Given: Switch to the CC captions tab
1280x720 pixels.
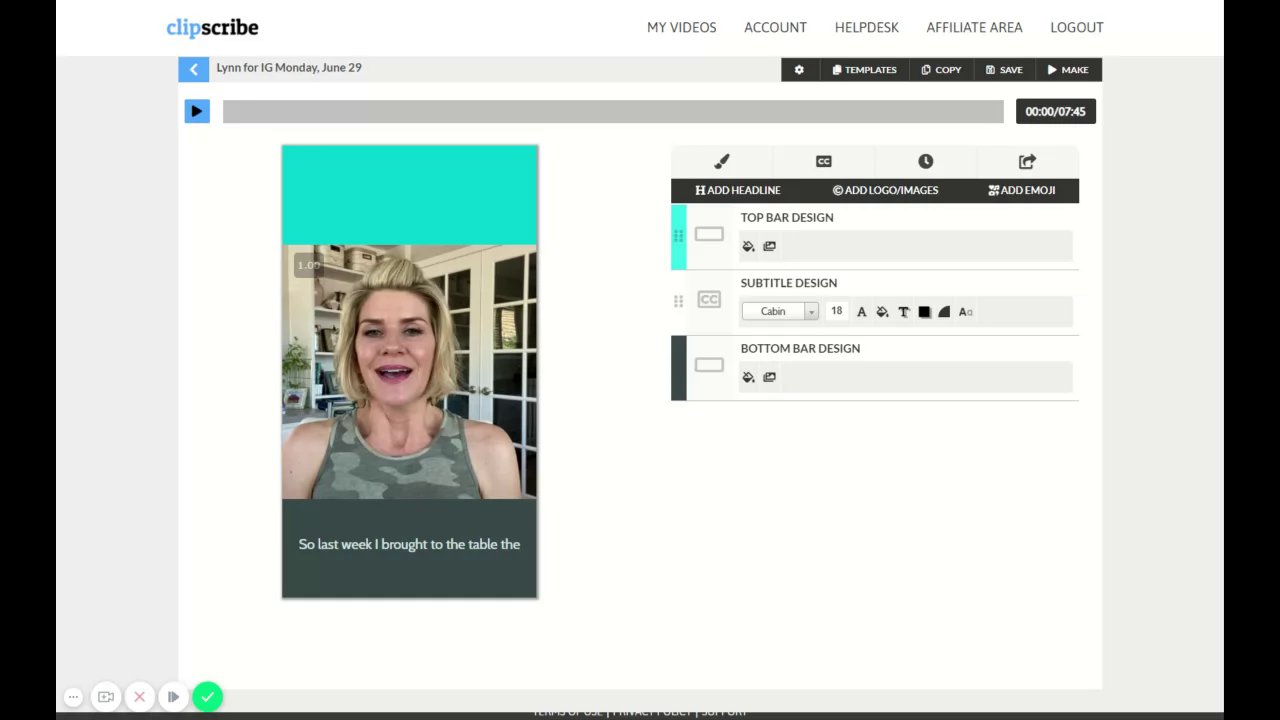Looking at the screenshot, I should pos(824,161).
